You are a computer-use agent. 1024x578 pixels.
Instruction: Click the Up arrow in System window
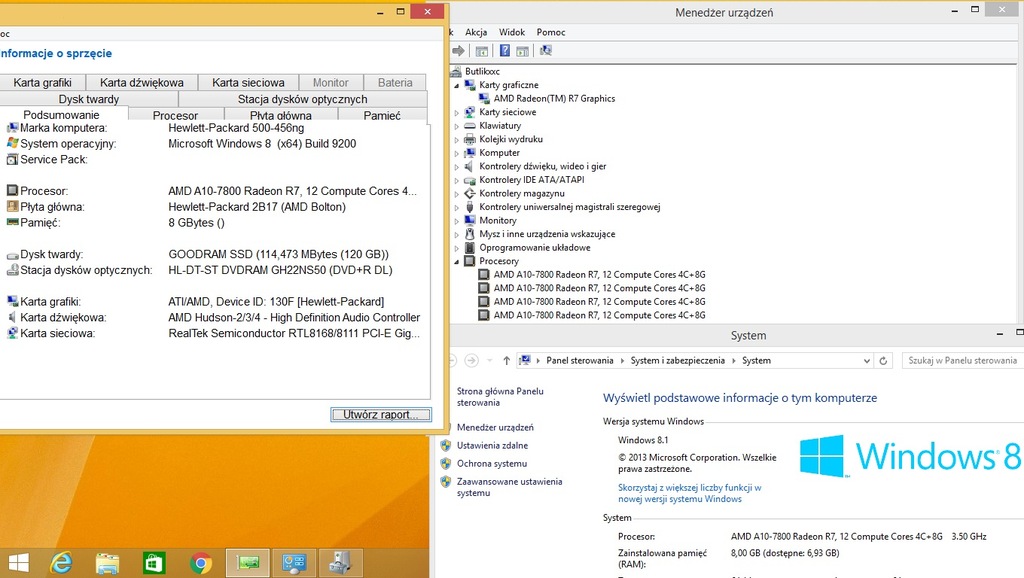506,361
